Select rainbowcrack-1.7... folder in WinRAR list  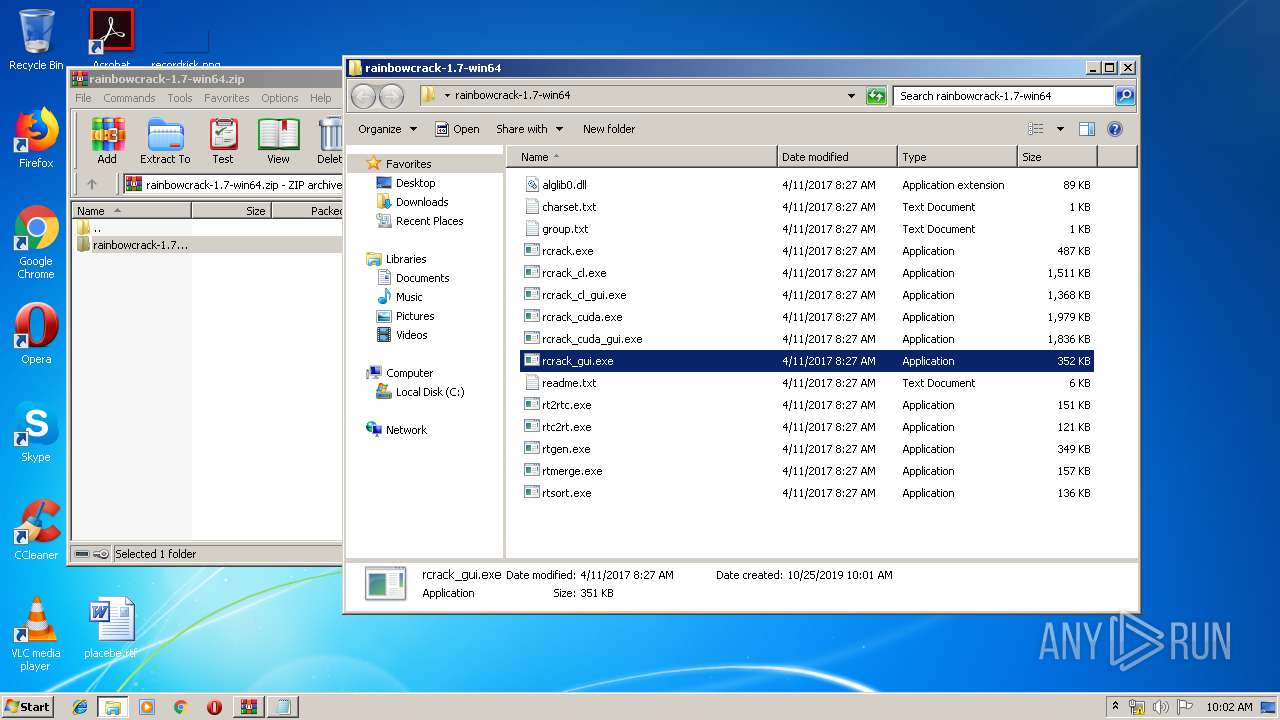pyautogui.click(x=133, y=245)
